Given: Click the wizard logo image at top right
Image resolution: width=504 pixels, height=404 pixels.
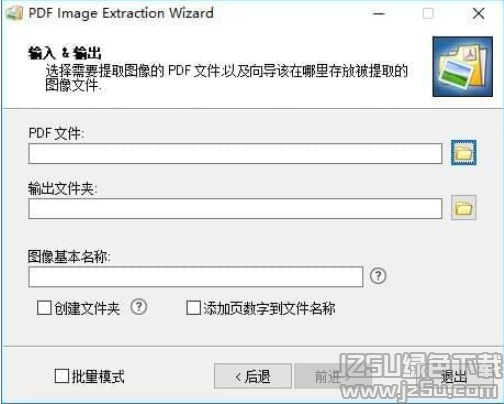Looking at the screenshot, I should (x=462, y=67).
